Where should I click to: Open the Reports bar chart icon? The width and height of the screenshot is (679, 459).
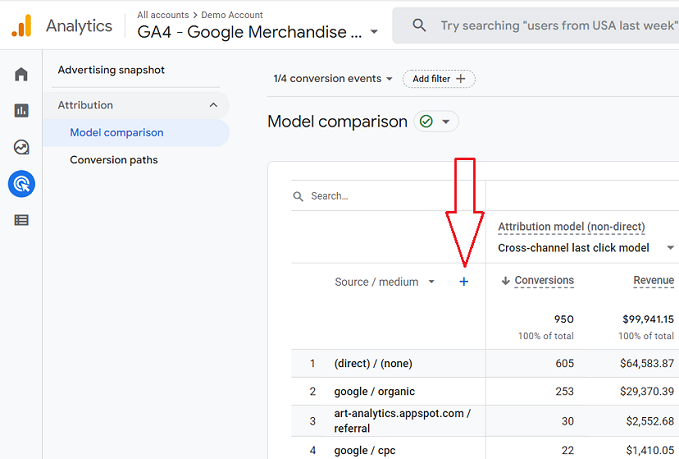(21, 110)
